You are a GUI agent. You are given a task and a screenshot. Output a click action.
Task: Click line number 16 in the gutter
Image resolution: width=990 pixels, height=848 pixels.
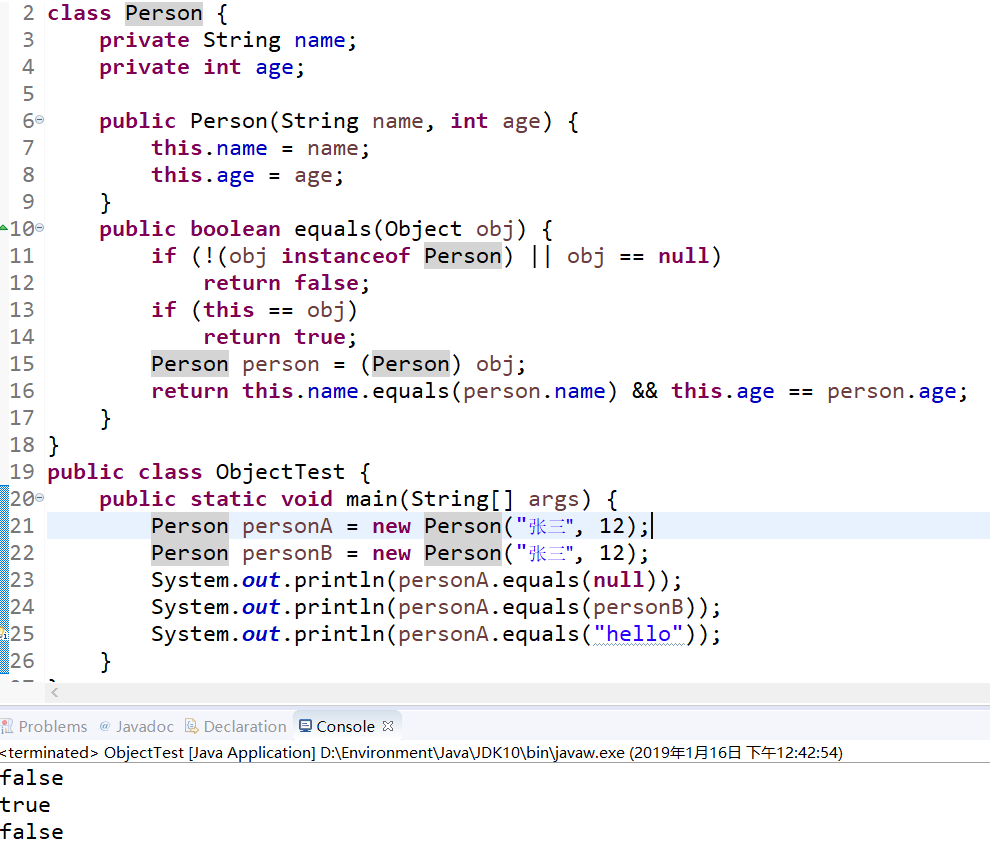pyautogui.click(x=22, y=391)
